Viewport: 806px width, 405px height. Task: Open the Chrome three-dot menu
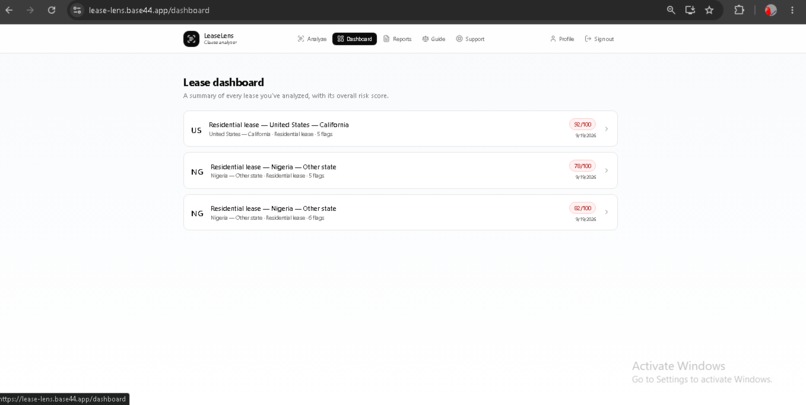tap(792, 10)
